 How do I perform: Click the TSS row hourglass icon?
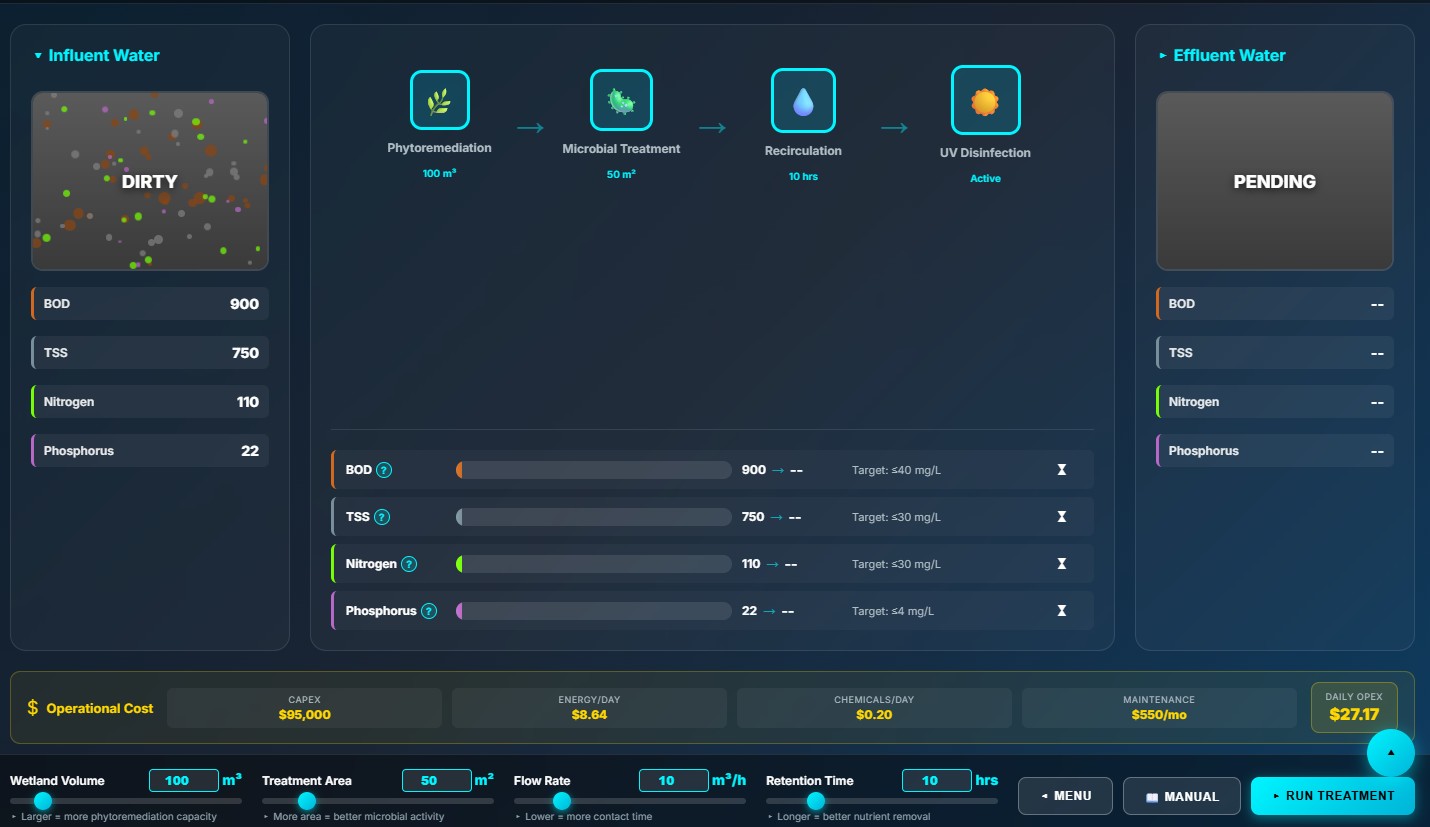point(1061,516)
